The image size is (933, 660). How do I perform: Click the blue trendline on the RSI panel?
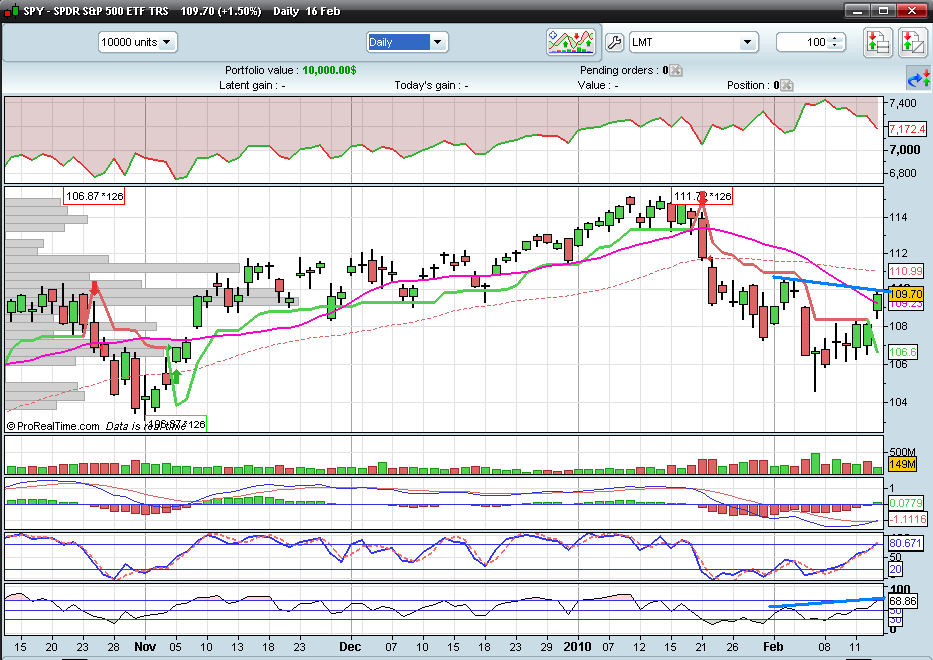coord(827,602)
